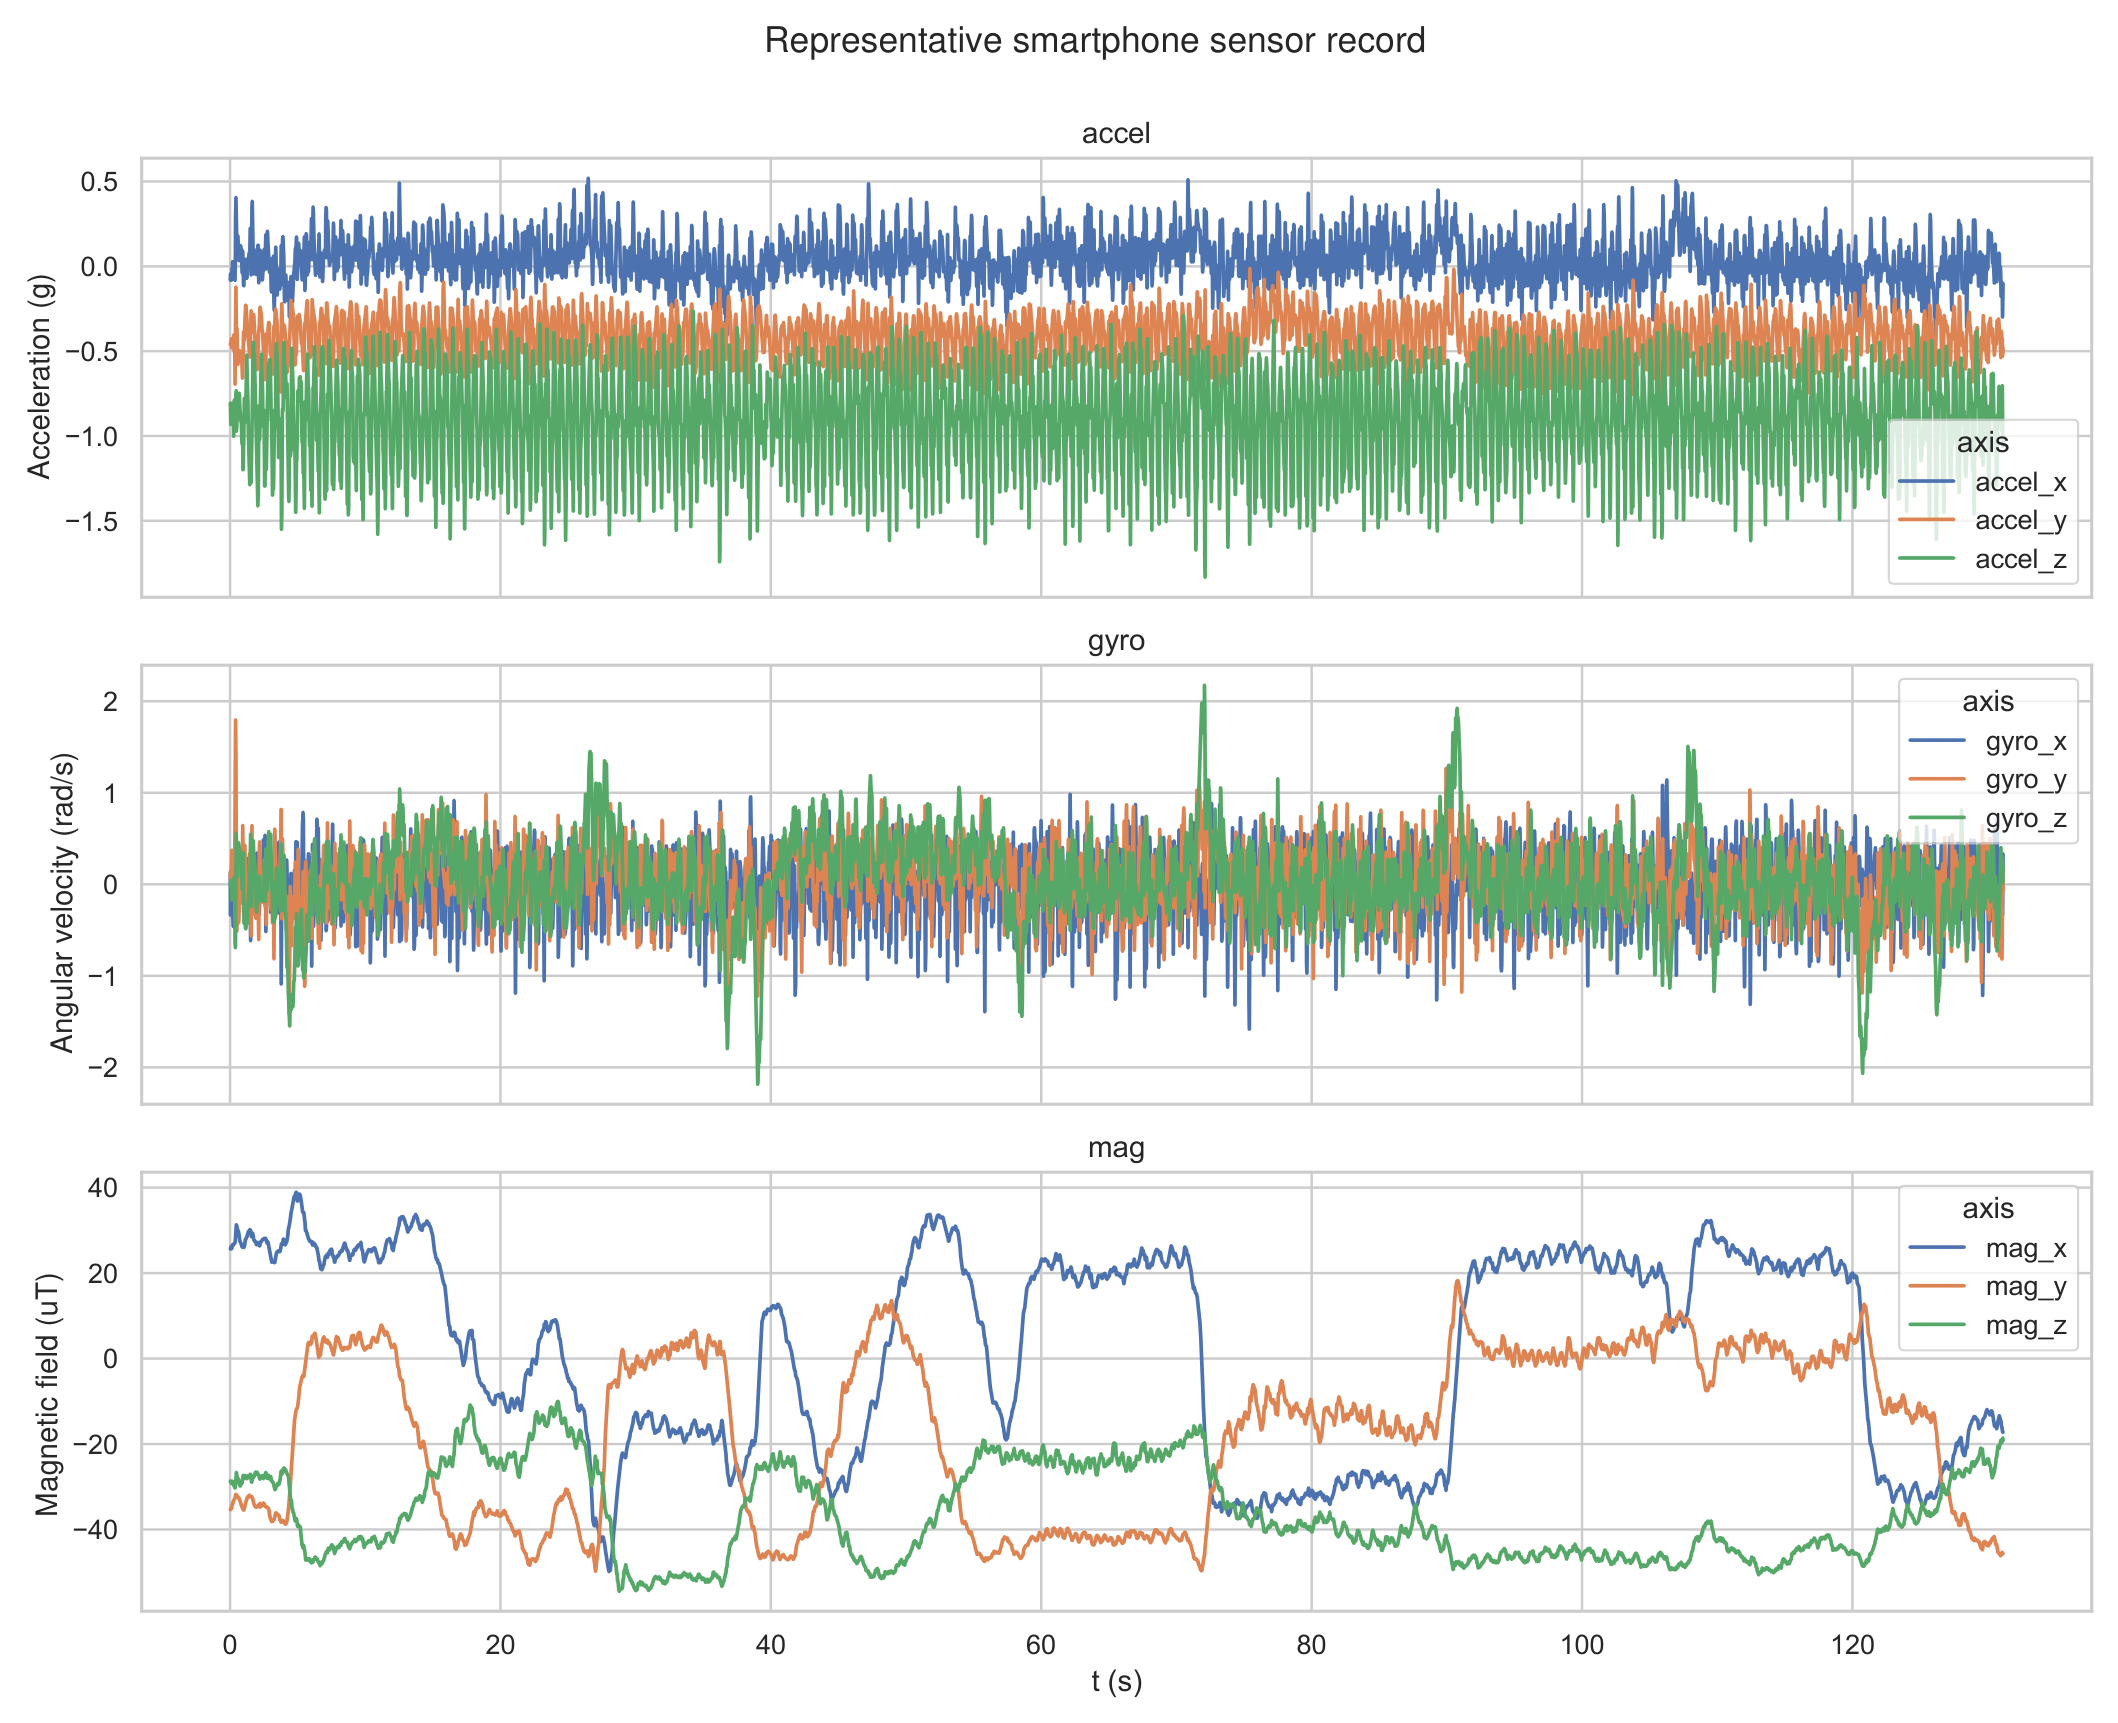Viewport: 2118px width, 1723px height.
Task: Click the x-axis tick label 0
Action: pyautogui.click(x=230, y=1645)
